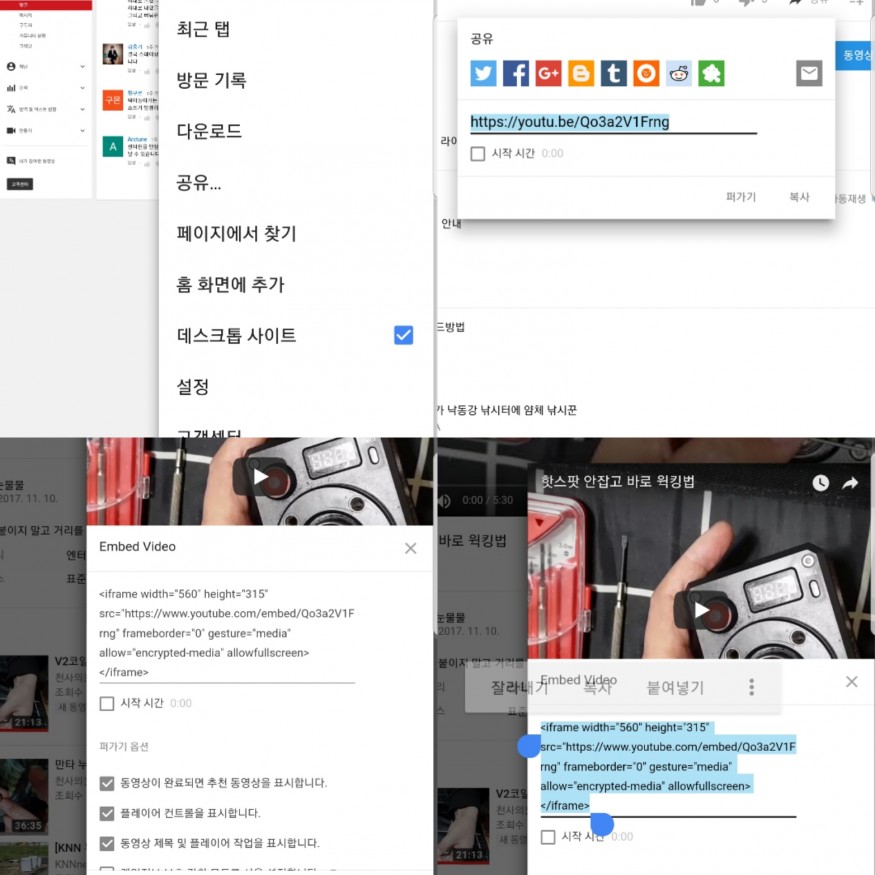Open 설정 from the browser menu
875x875 pixels.
pos(193,387)
